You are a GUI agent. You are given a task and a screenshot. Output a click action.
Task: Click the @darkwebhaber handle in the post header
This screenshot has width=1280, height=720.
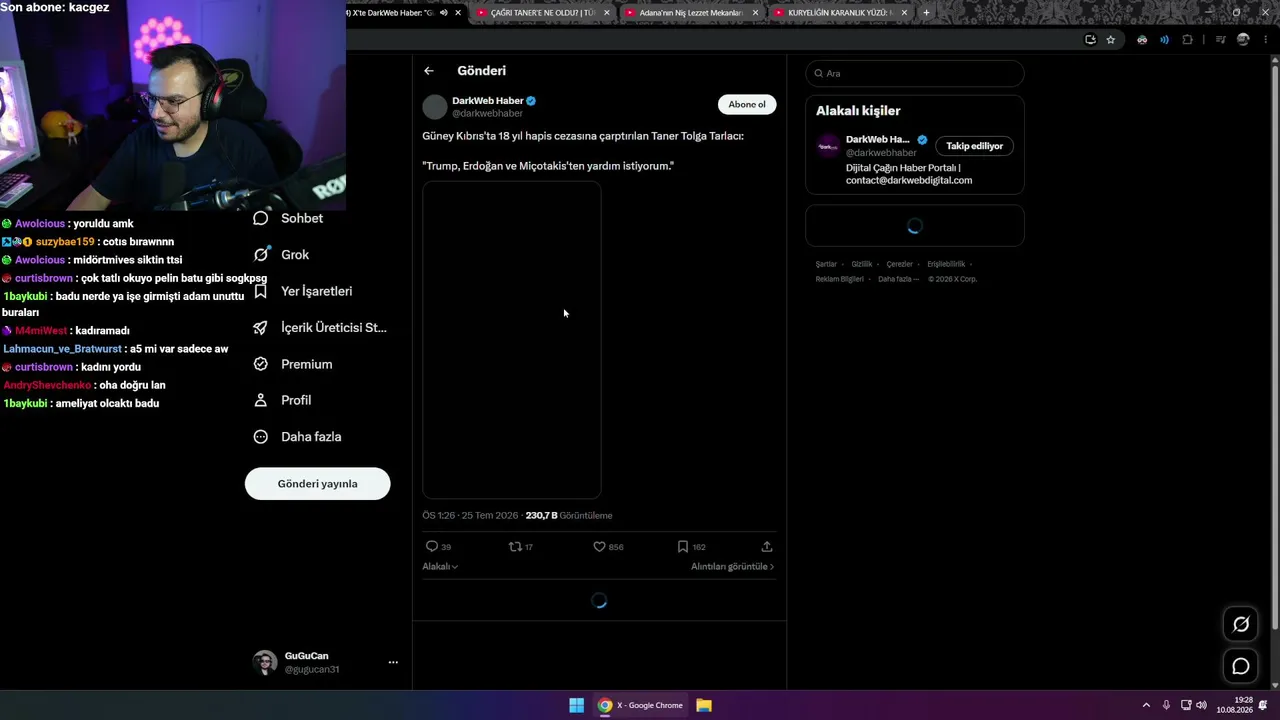(x=487, y=114)
